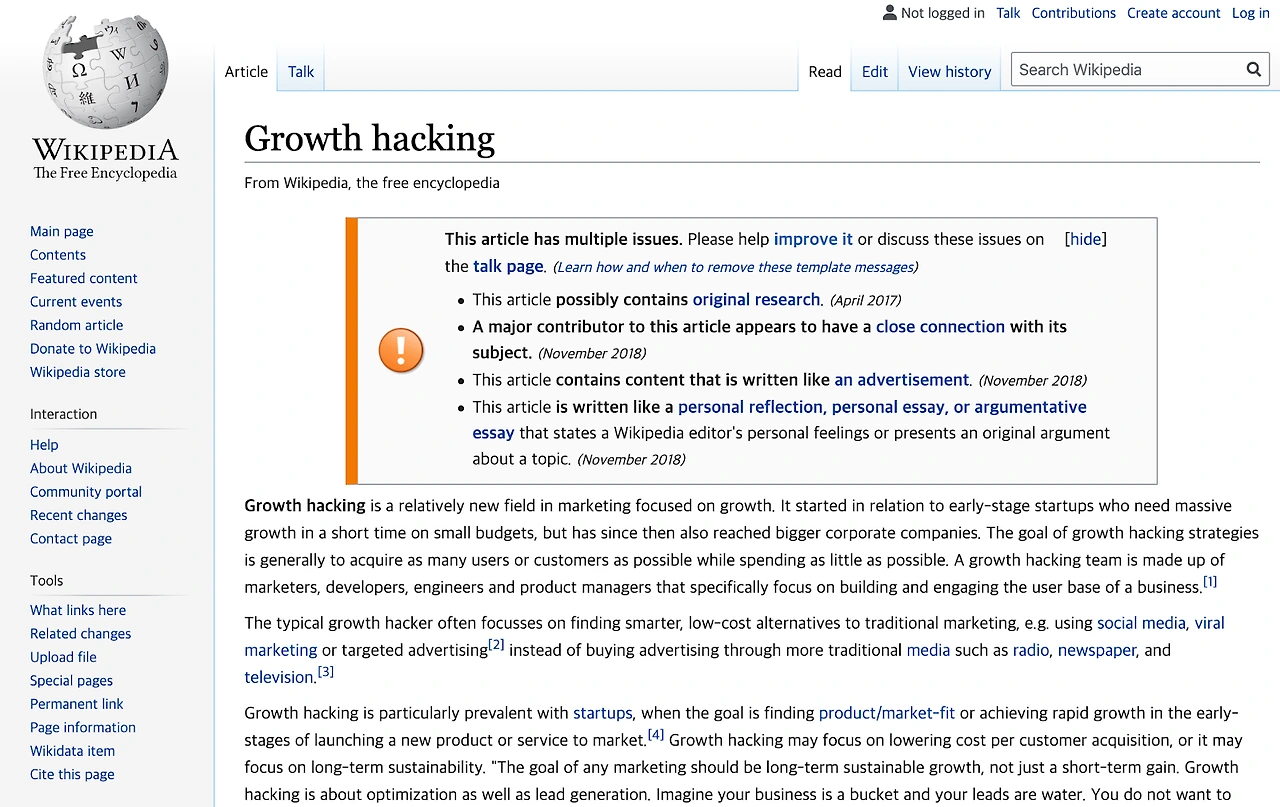Follow the newspaper link

[1097, 650]
